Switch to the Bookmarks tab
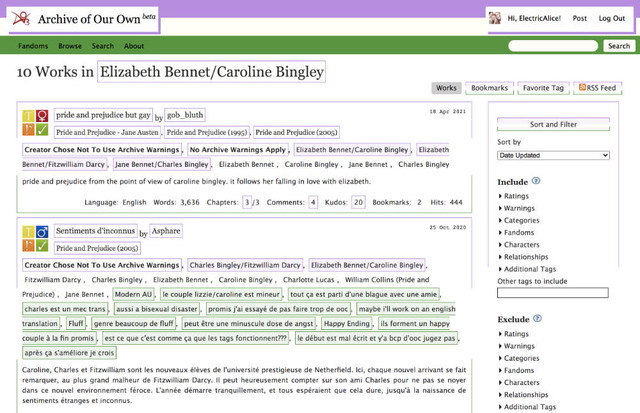The height and width of the screenshot is (413, 640). [489, 88]
